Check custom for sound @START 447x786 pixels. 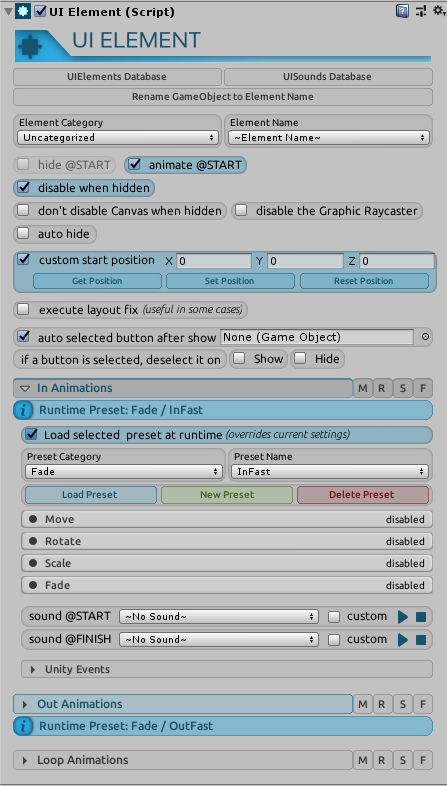coord(334,617)
